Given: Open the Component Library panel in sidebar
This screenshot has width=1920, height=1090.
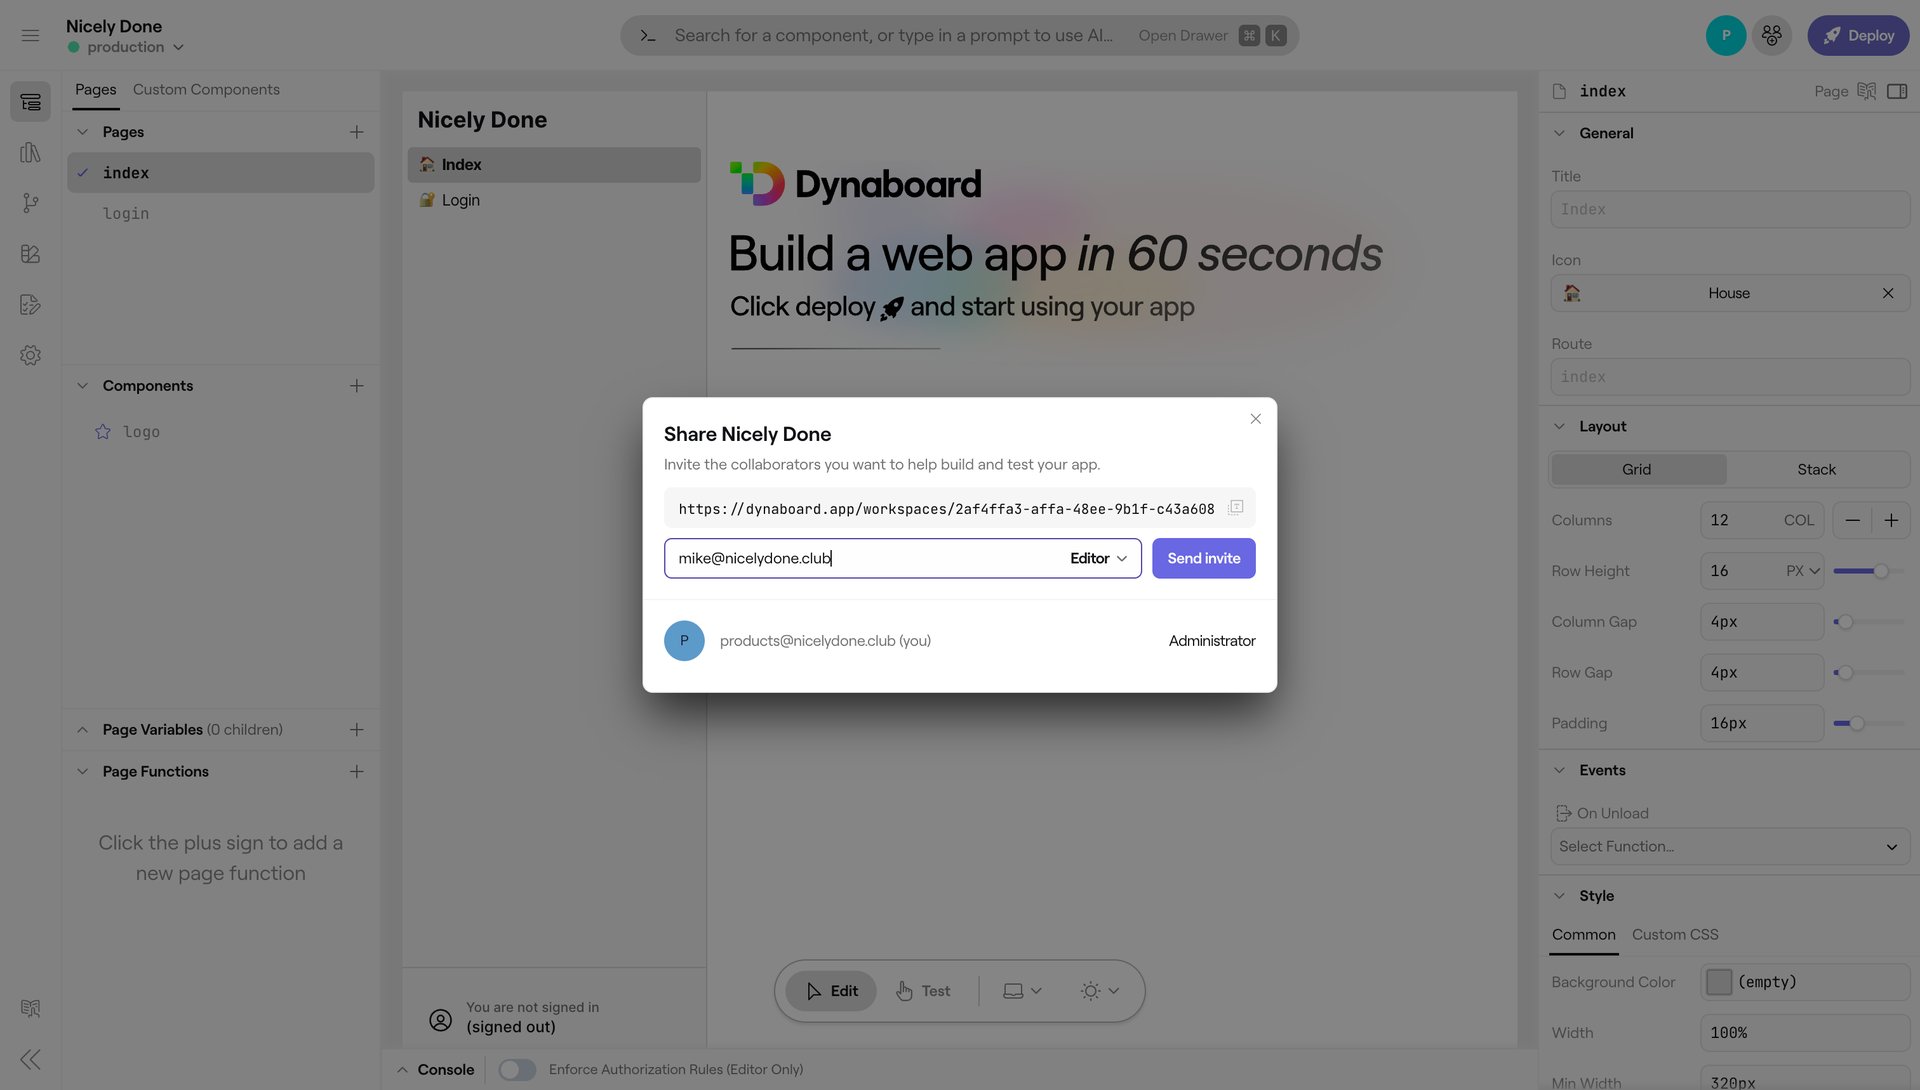Looking at the screenshot, I should click(x=30, y=152).
